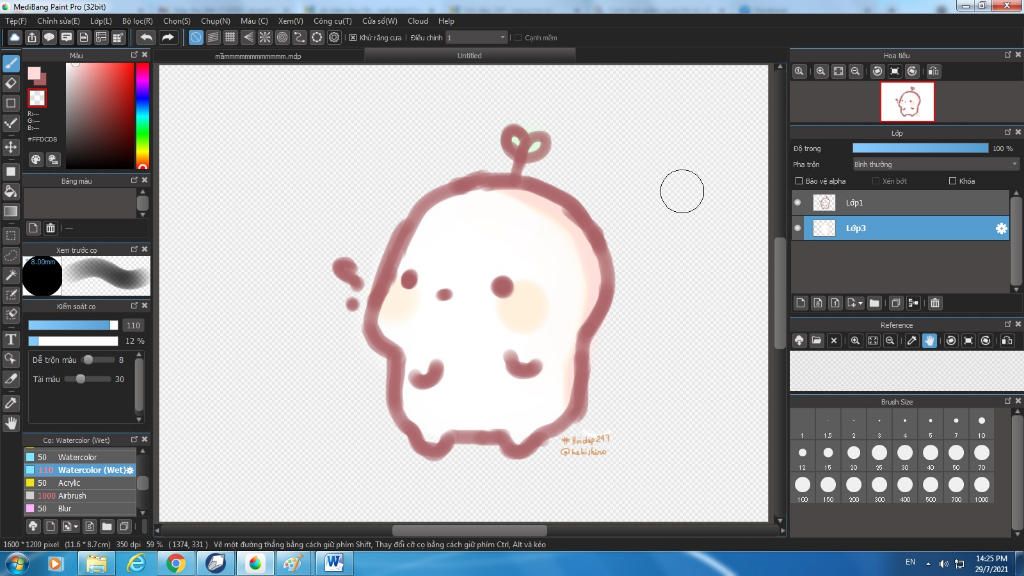Select the Watercolor brush preset
1024x576 pixels.
80,457
